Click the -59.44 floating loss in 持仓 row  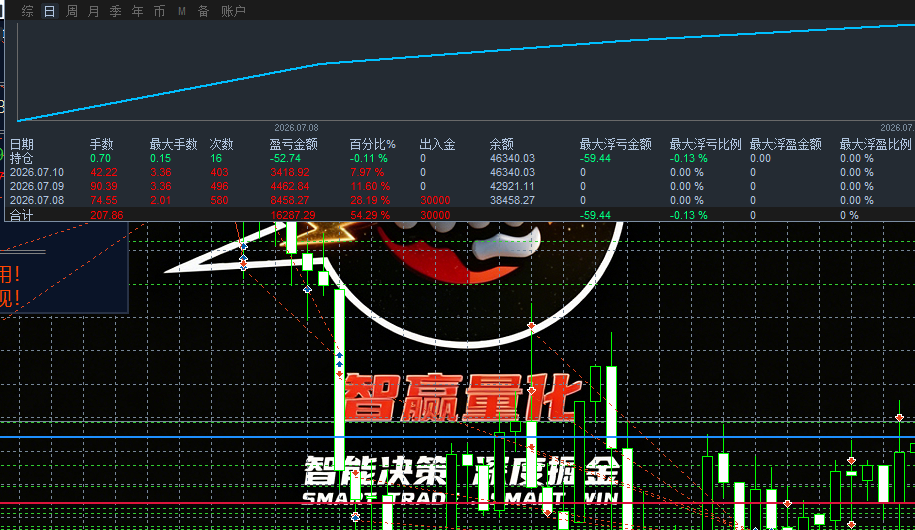595,158
